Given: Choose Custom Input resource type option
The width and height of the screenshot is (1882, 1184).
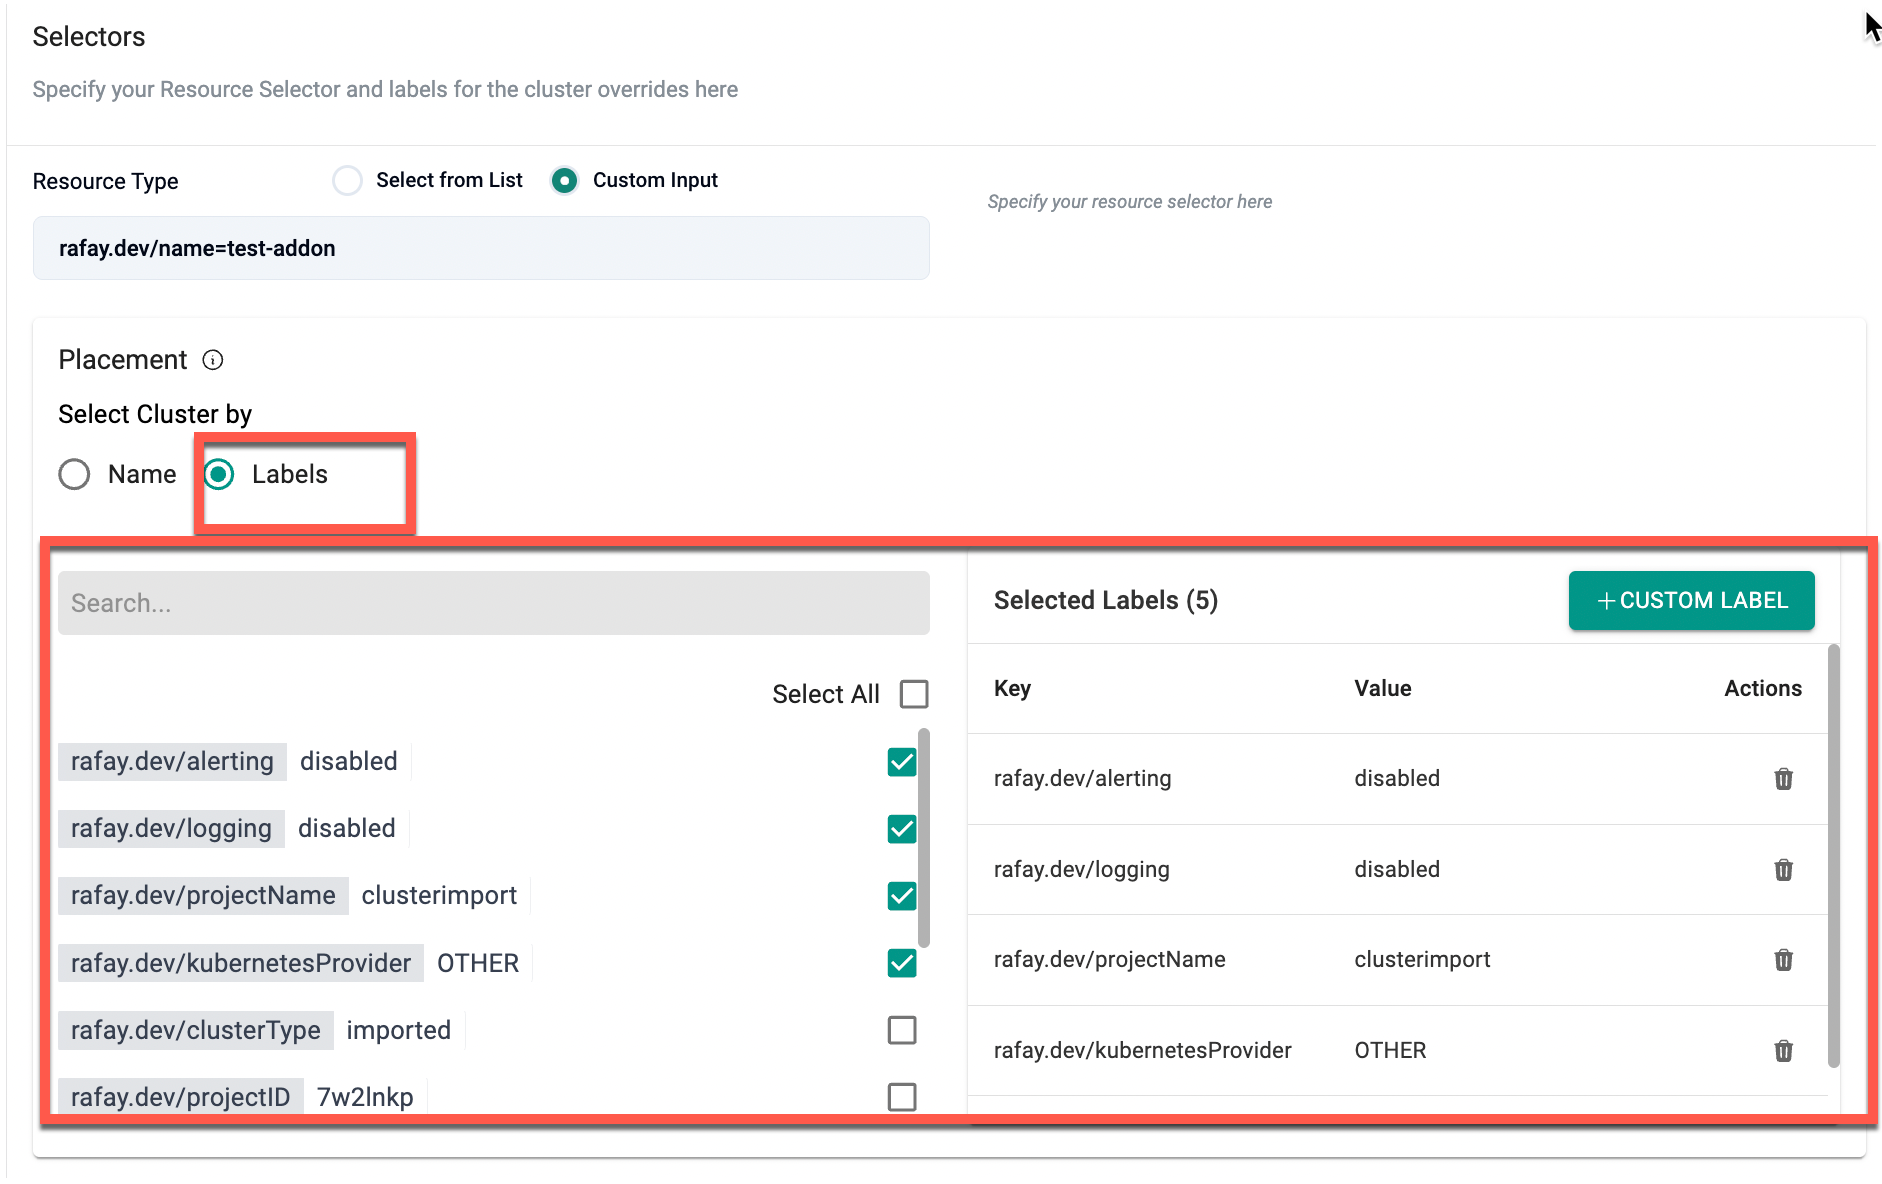Looking at the screenshot, I should (x=565, y=181).
